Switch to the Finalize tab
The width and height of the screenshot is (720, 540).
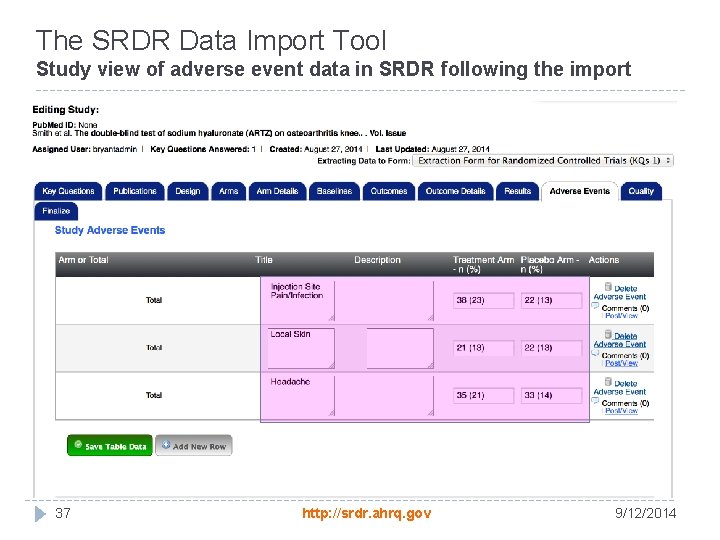coord(56,211)
